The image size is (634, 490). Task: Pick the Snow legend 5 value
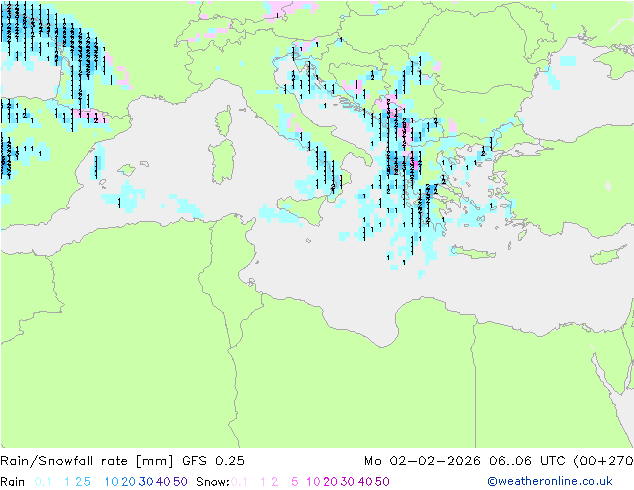pos(295,482)
